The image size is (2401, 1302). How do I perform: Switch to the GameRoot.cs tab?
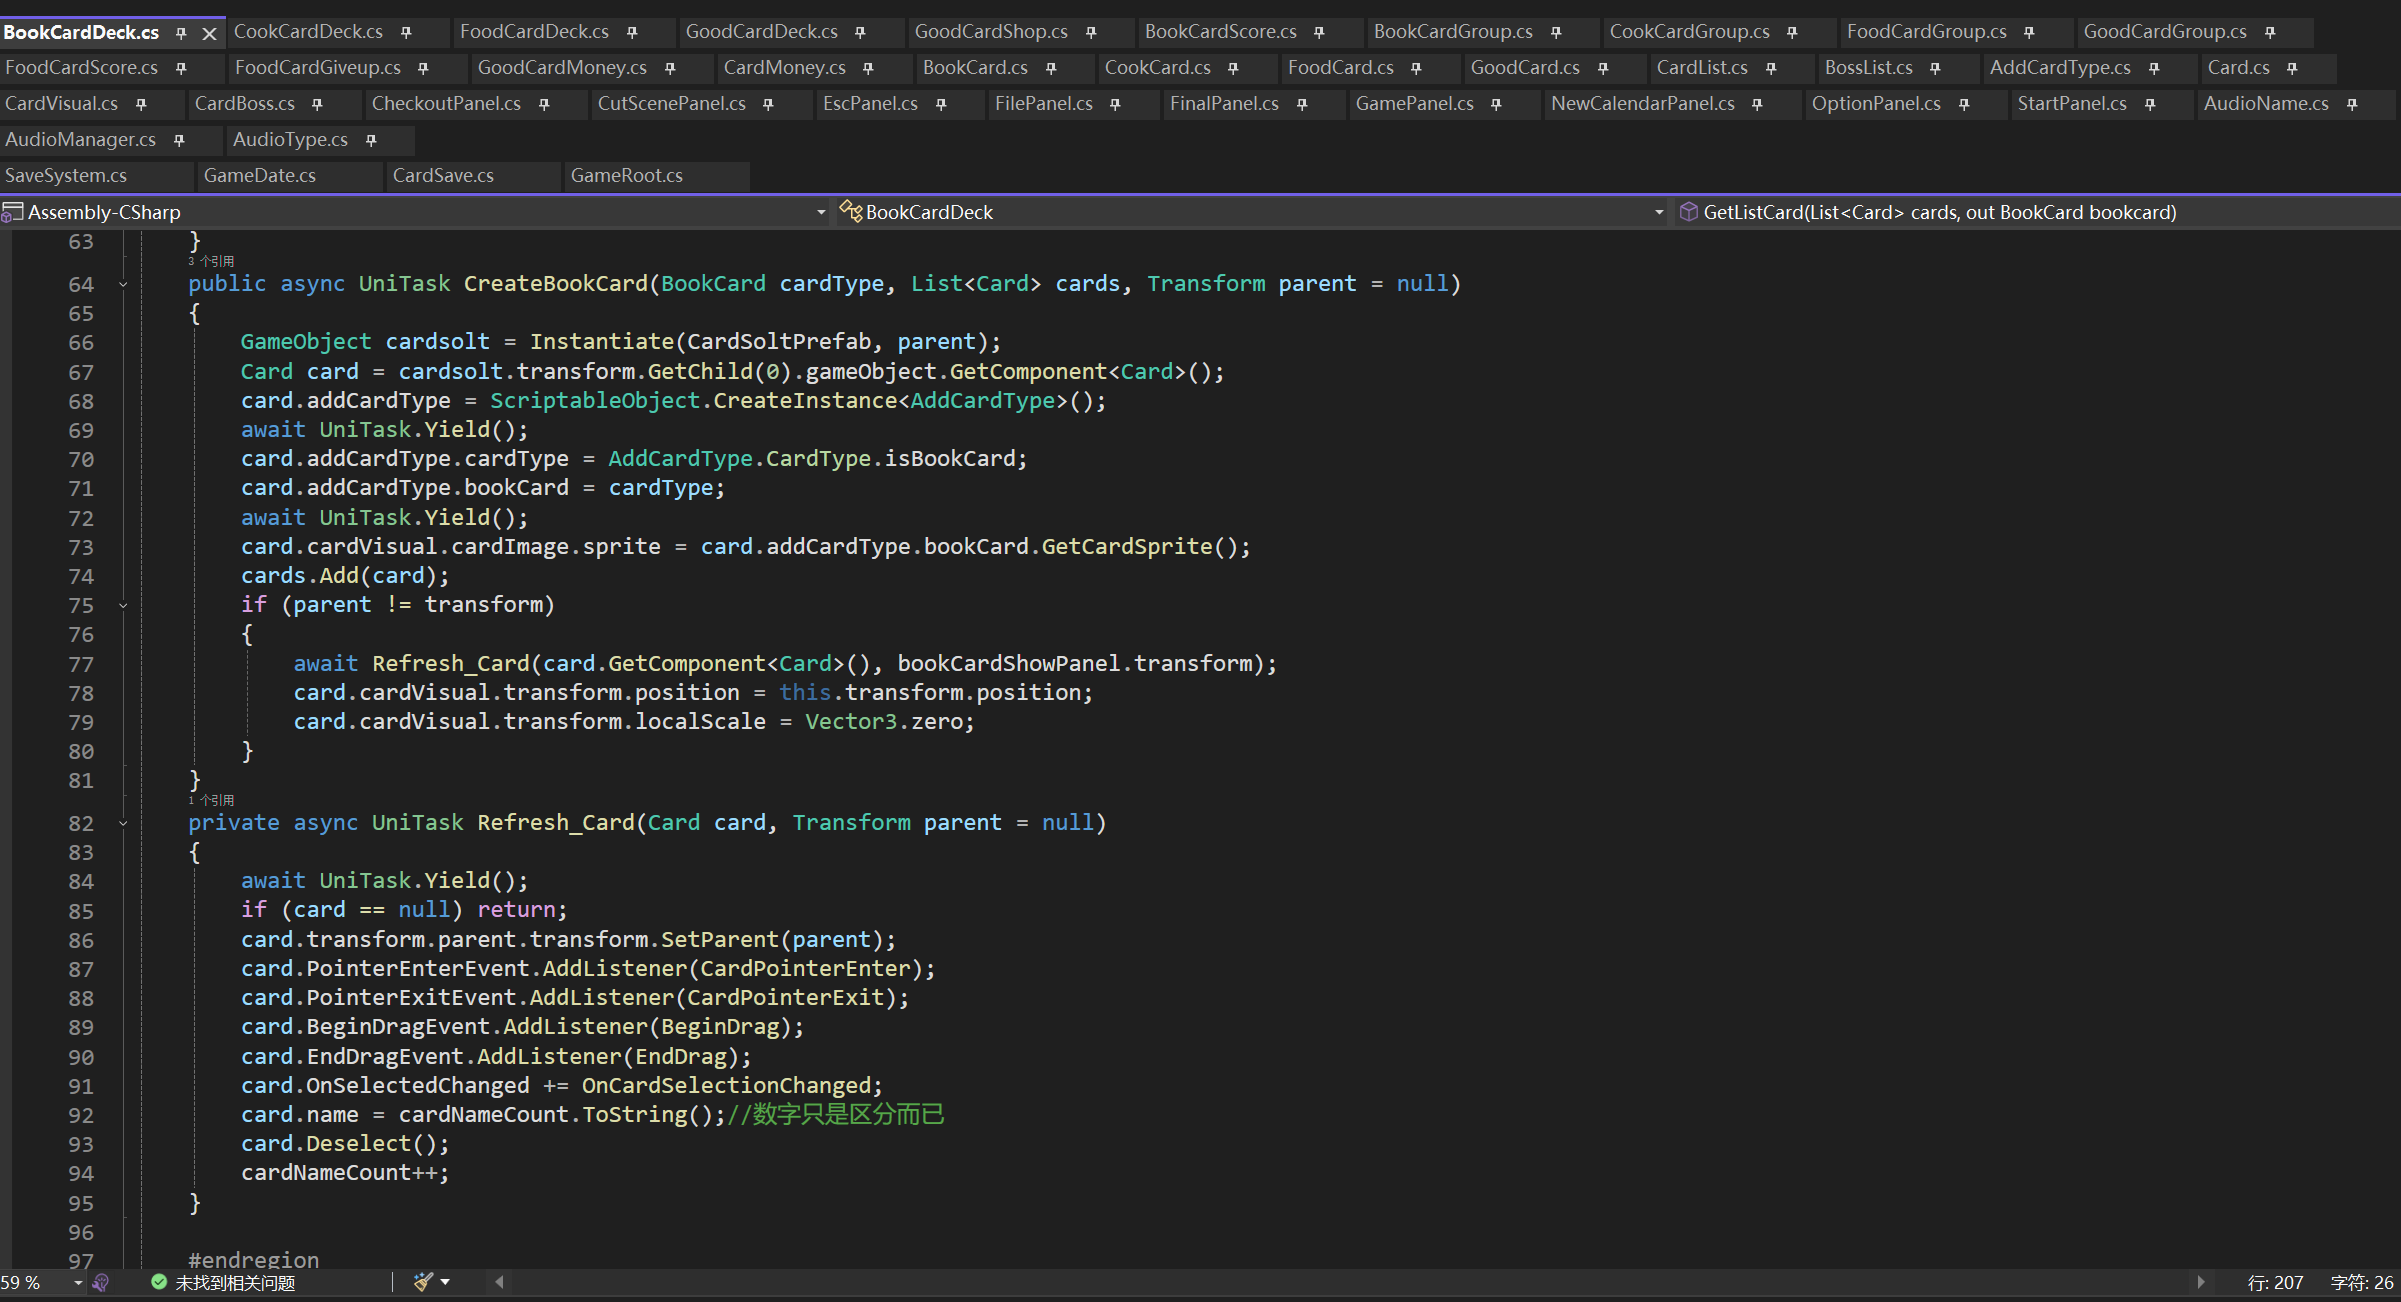(627, 176)
